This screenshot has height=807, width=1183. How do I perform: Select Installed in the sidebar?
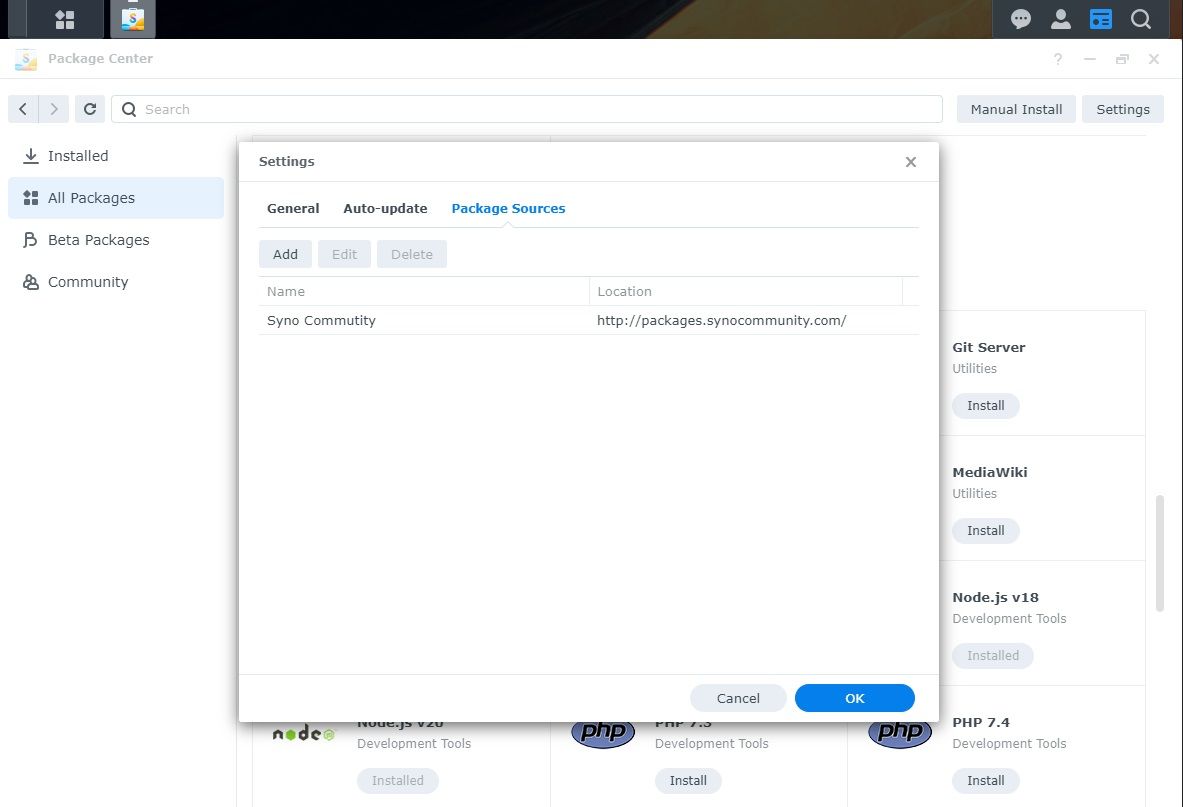tap(75, 155)
